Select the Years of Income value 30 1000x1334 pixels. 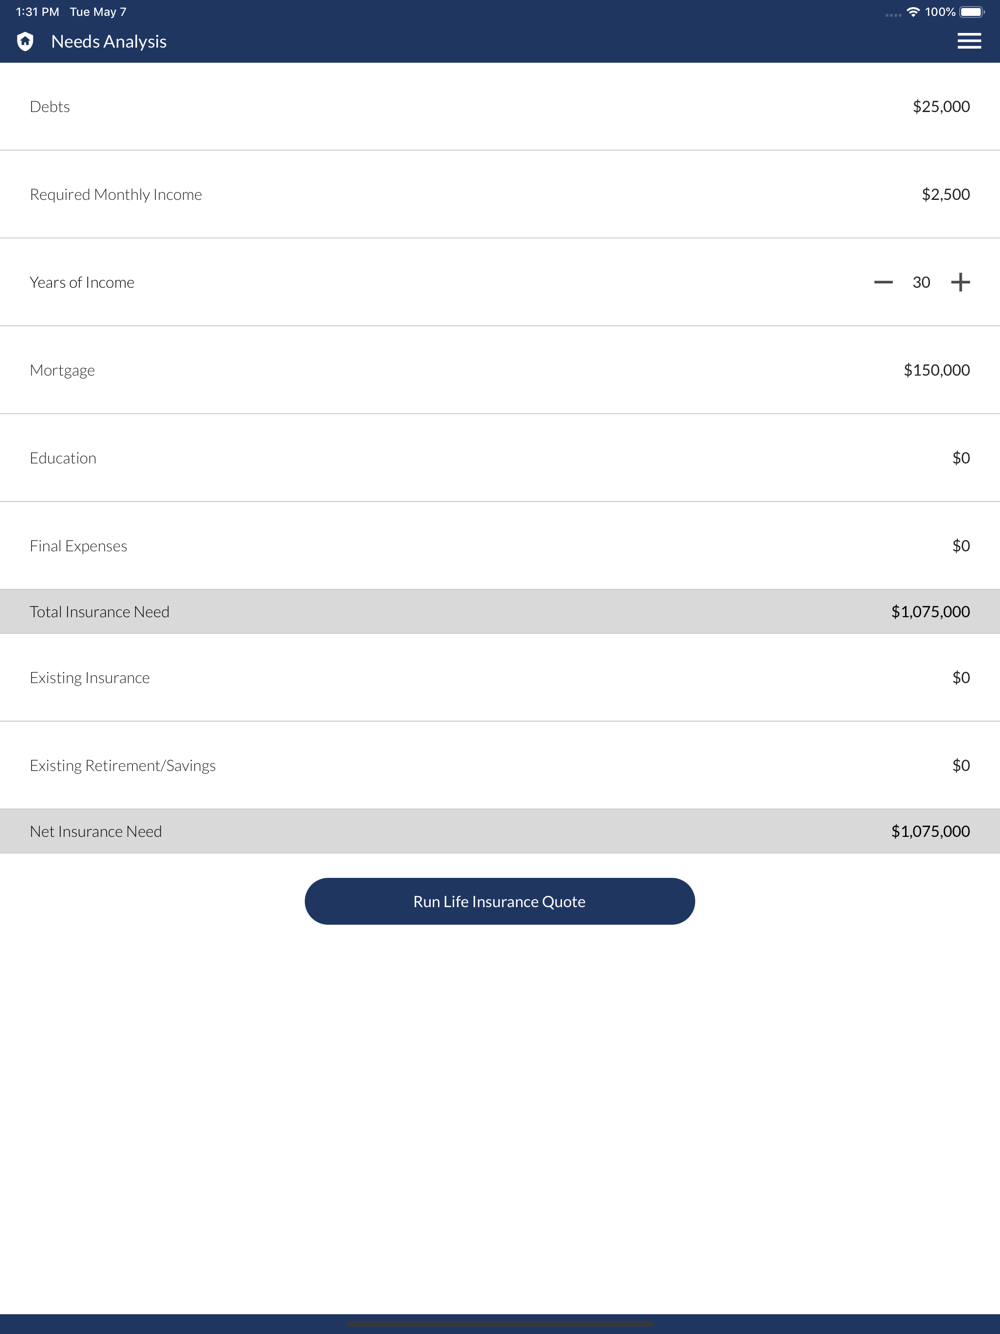point(921,282)
